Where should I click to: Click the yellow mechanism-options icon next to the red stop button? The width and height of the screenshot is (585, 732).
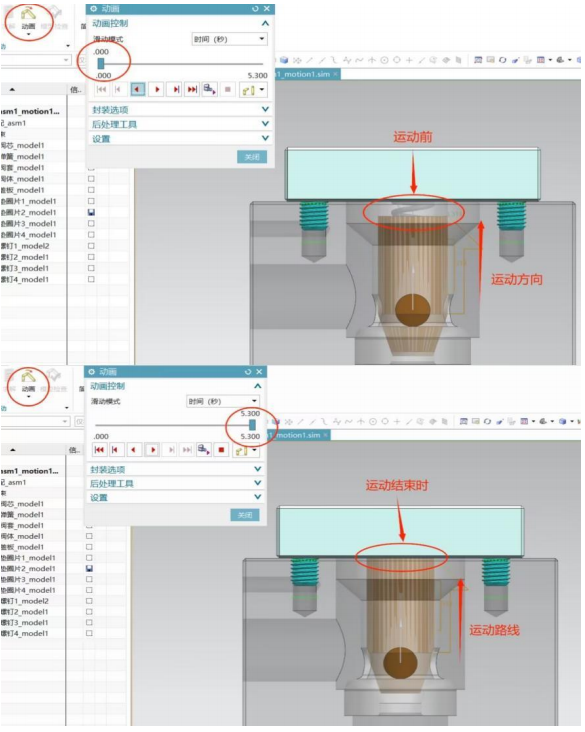pyautogui.click(x=241, y=450)
